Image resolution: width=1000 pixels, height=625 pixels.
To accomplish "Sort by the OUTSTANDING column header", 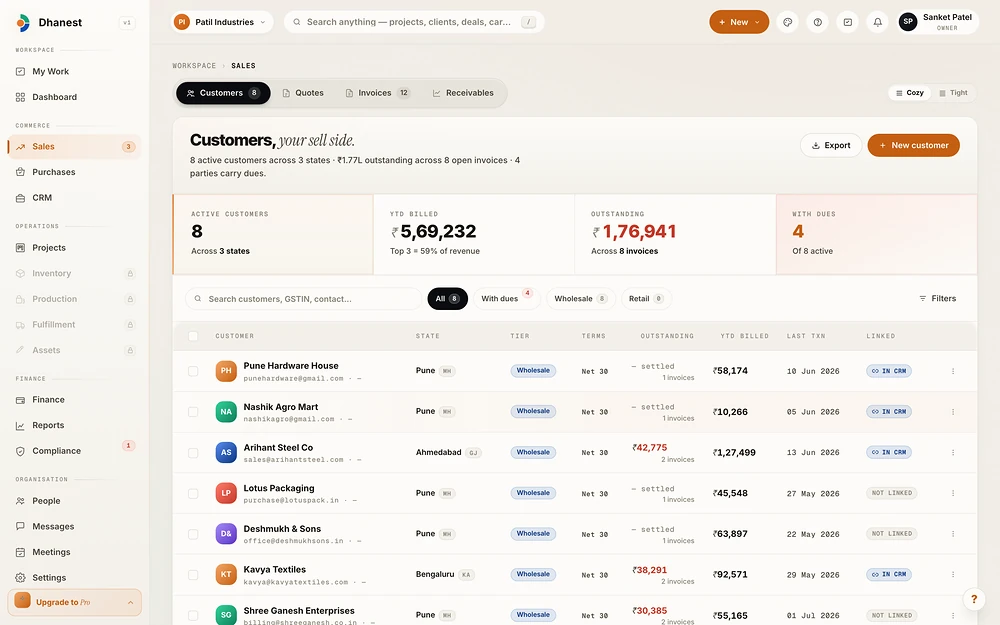I will 667,336.
